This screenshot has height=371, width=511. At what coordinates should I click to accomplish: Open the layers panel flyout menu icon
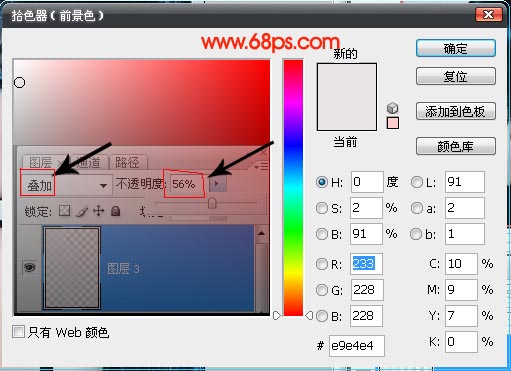[261, 166]
